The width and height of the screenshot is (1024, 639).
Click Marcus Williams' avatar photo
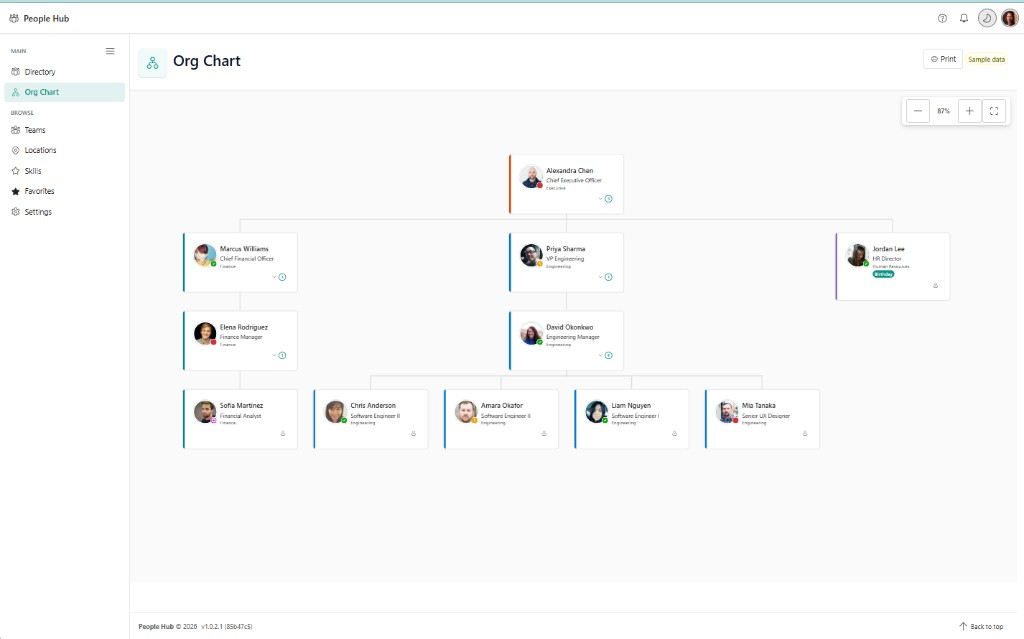pos(205,255)
